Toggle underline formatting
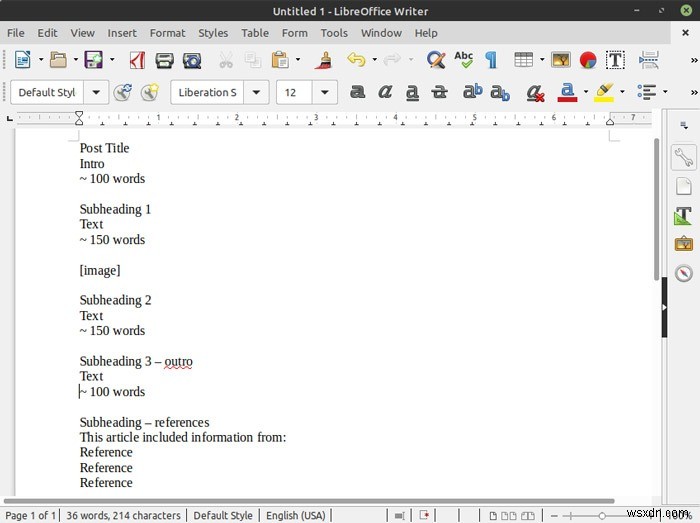700x523 pixels. [x=412, y=93]
